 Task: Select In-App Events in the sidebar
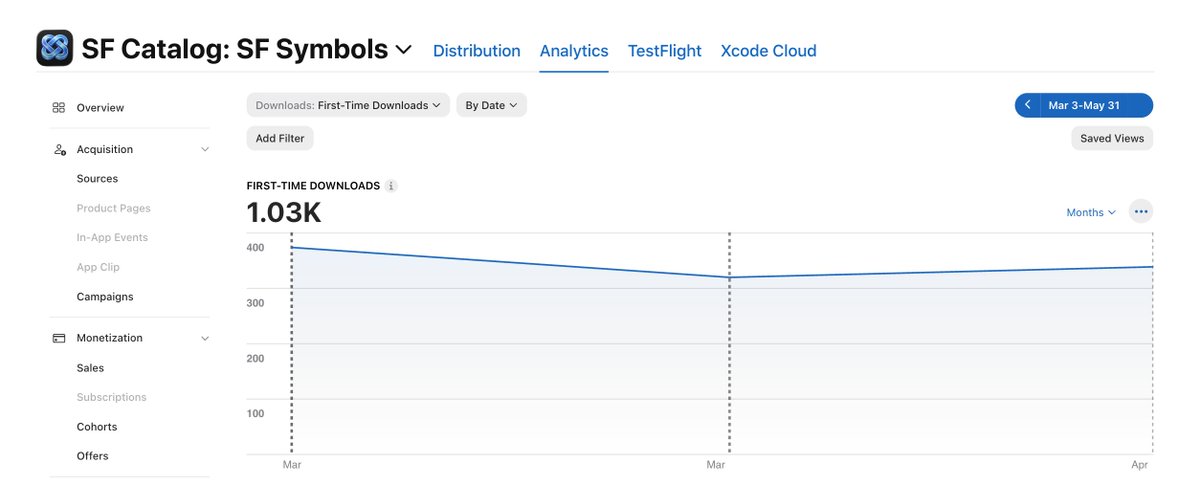(x=112, y=238)
